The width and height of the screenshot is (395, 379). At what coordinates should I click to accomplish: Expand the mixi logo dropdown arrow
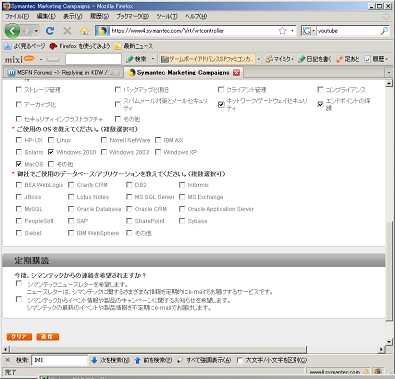coord(42,59)
